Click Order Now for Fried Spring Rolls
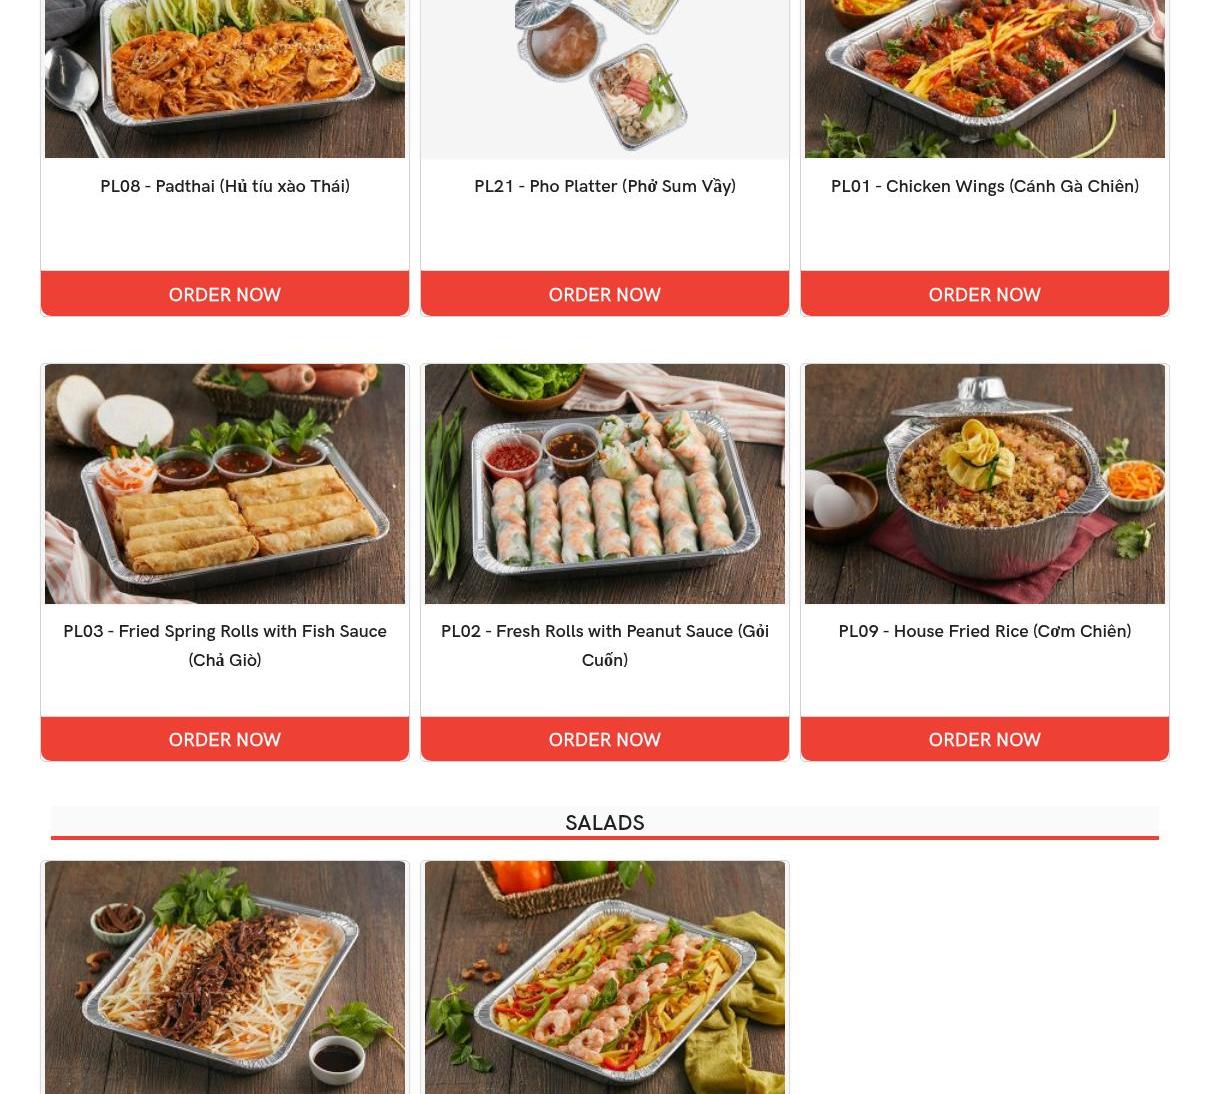1210x1094 pixels. click(225, 739)
